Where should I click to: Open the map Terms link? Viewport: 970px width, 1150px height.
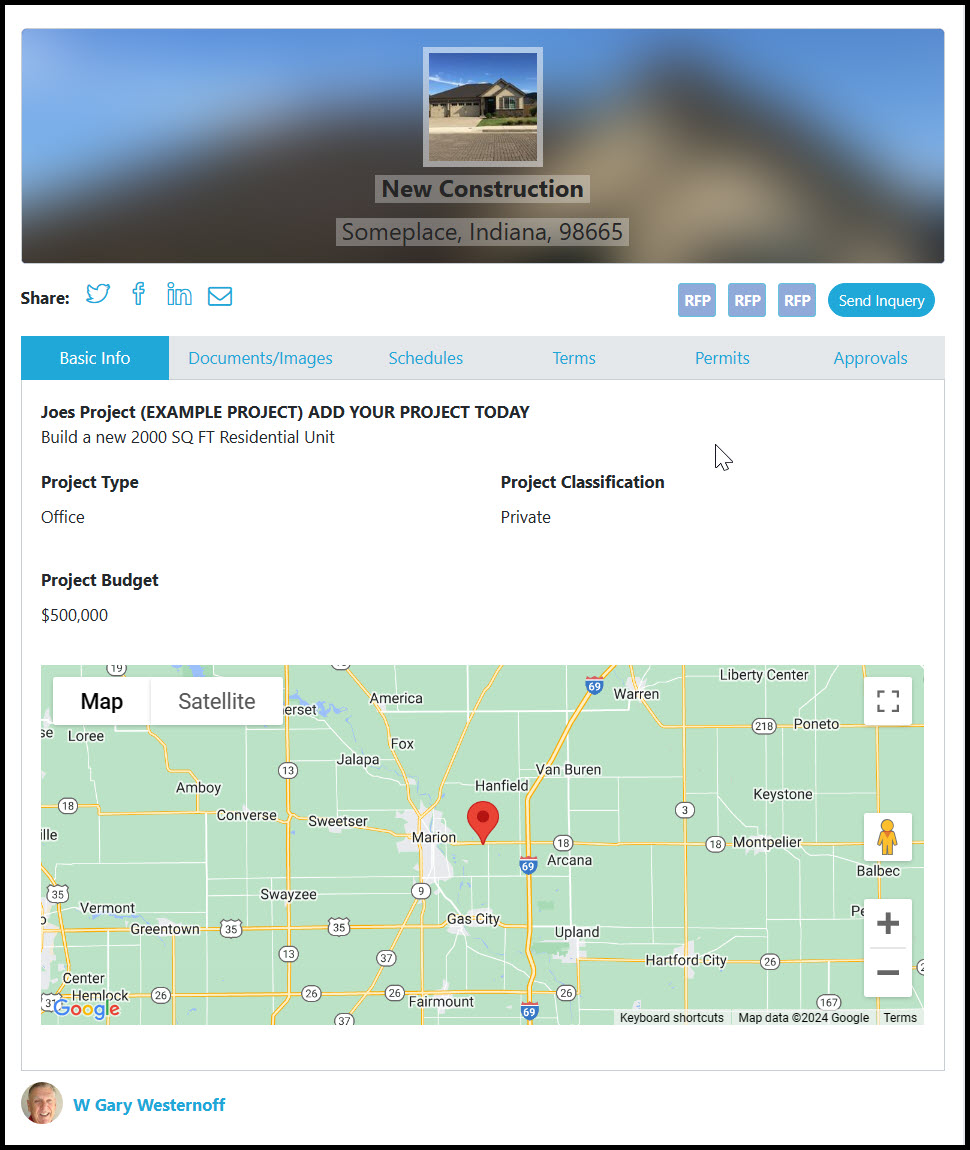pyautogui.click(x=899, y=1017)
